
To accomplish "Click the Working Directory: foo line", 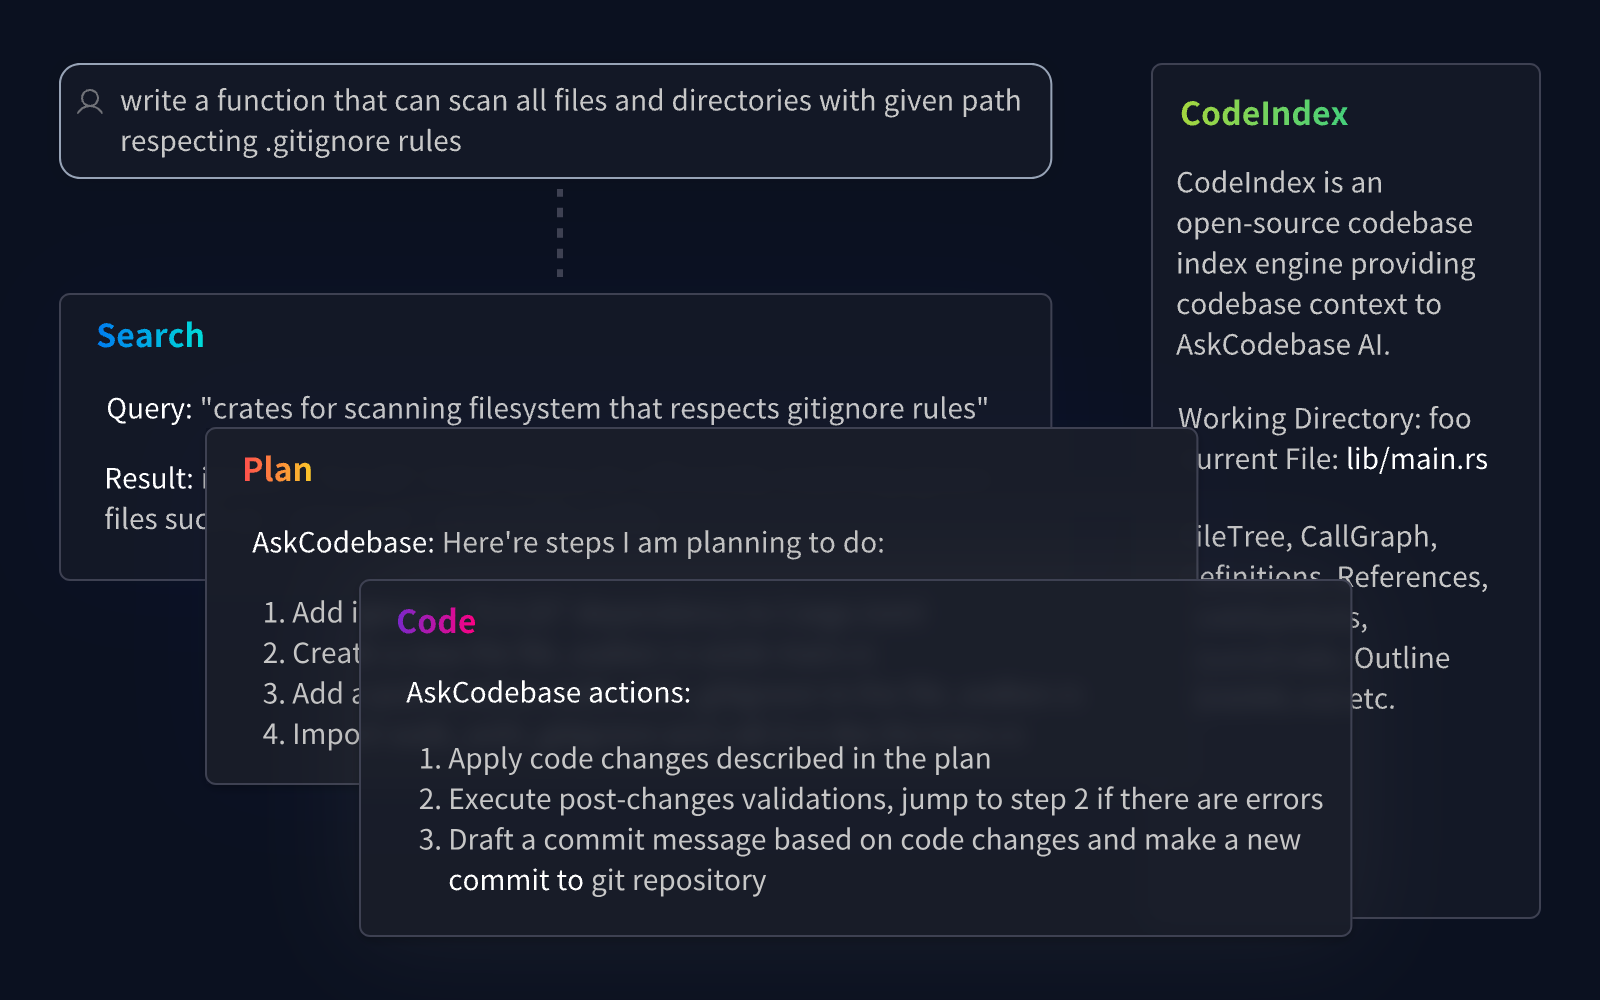I will pos(1324,418).
